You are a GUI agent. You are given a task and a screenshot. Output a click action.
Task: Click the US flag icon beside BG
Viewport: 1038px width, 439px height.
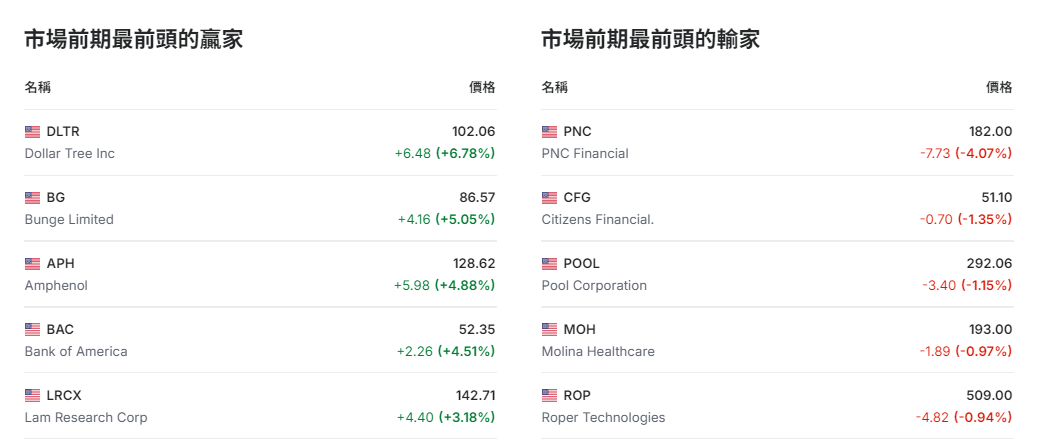[33, 198]
